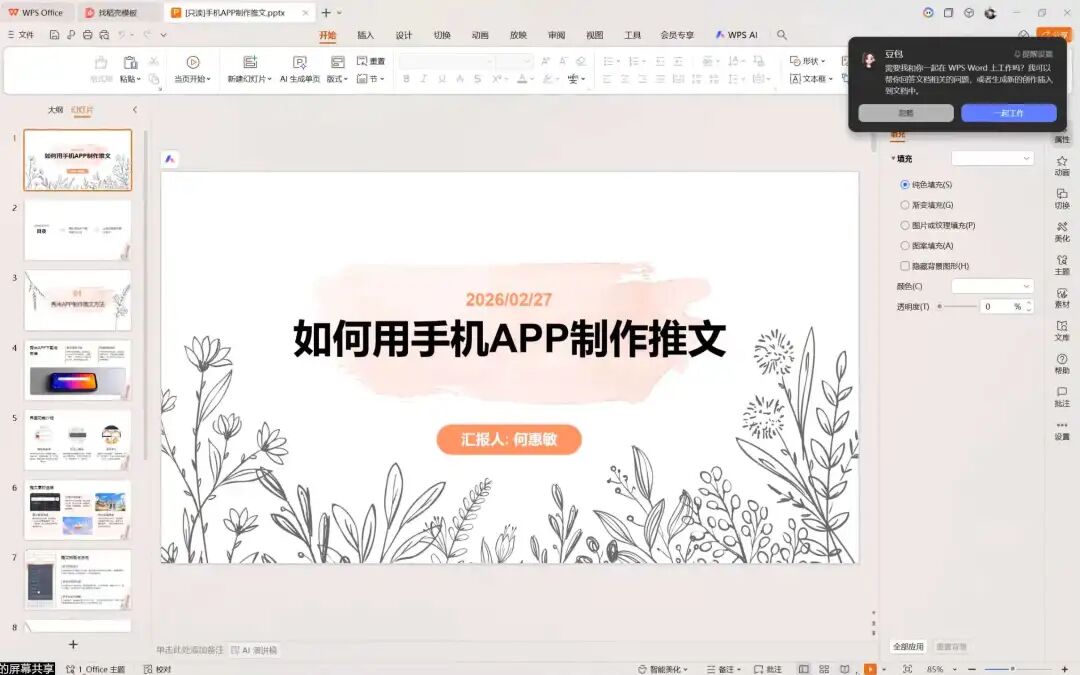This screenshot has width=1080, height=675.
Task: Switch to Outline (大纲) tab in left panel
Action: point(55,110)
